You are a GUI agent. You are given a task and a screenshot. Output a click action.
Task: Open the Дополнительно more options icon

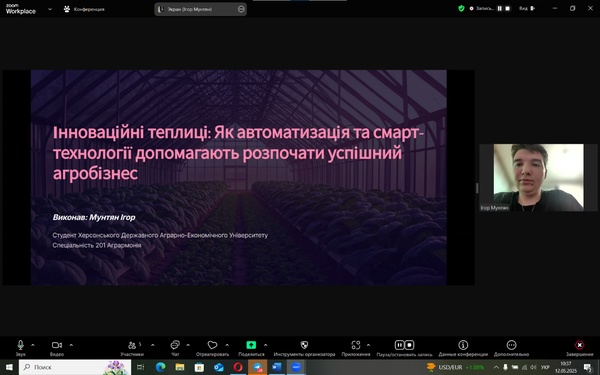pos(511,345)
